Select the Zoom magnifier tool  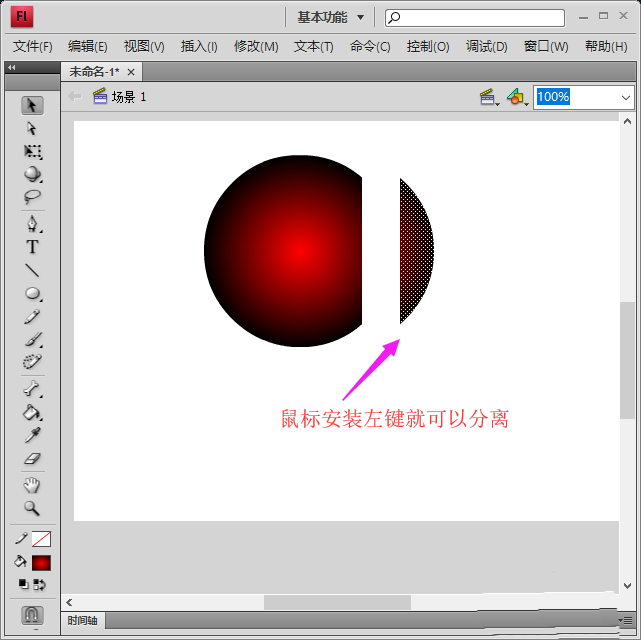click(x=32, y=508)
